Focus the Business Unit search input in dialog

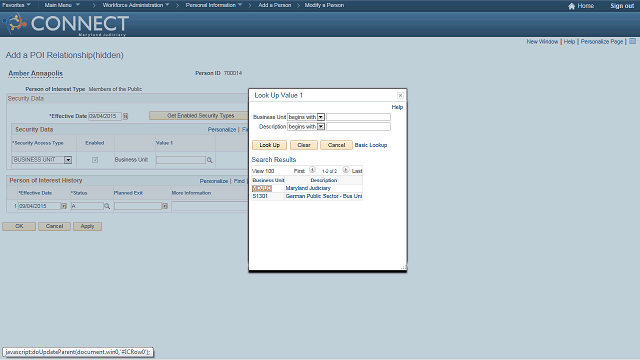tap(358, 117)
